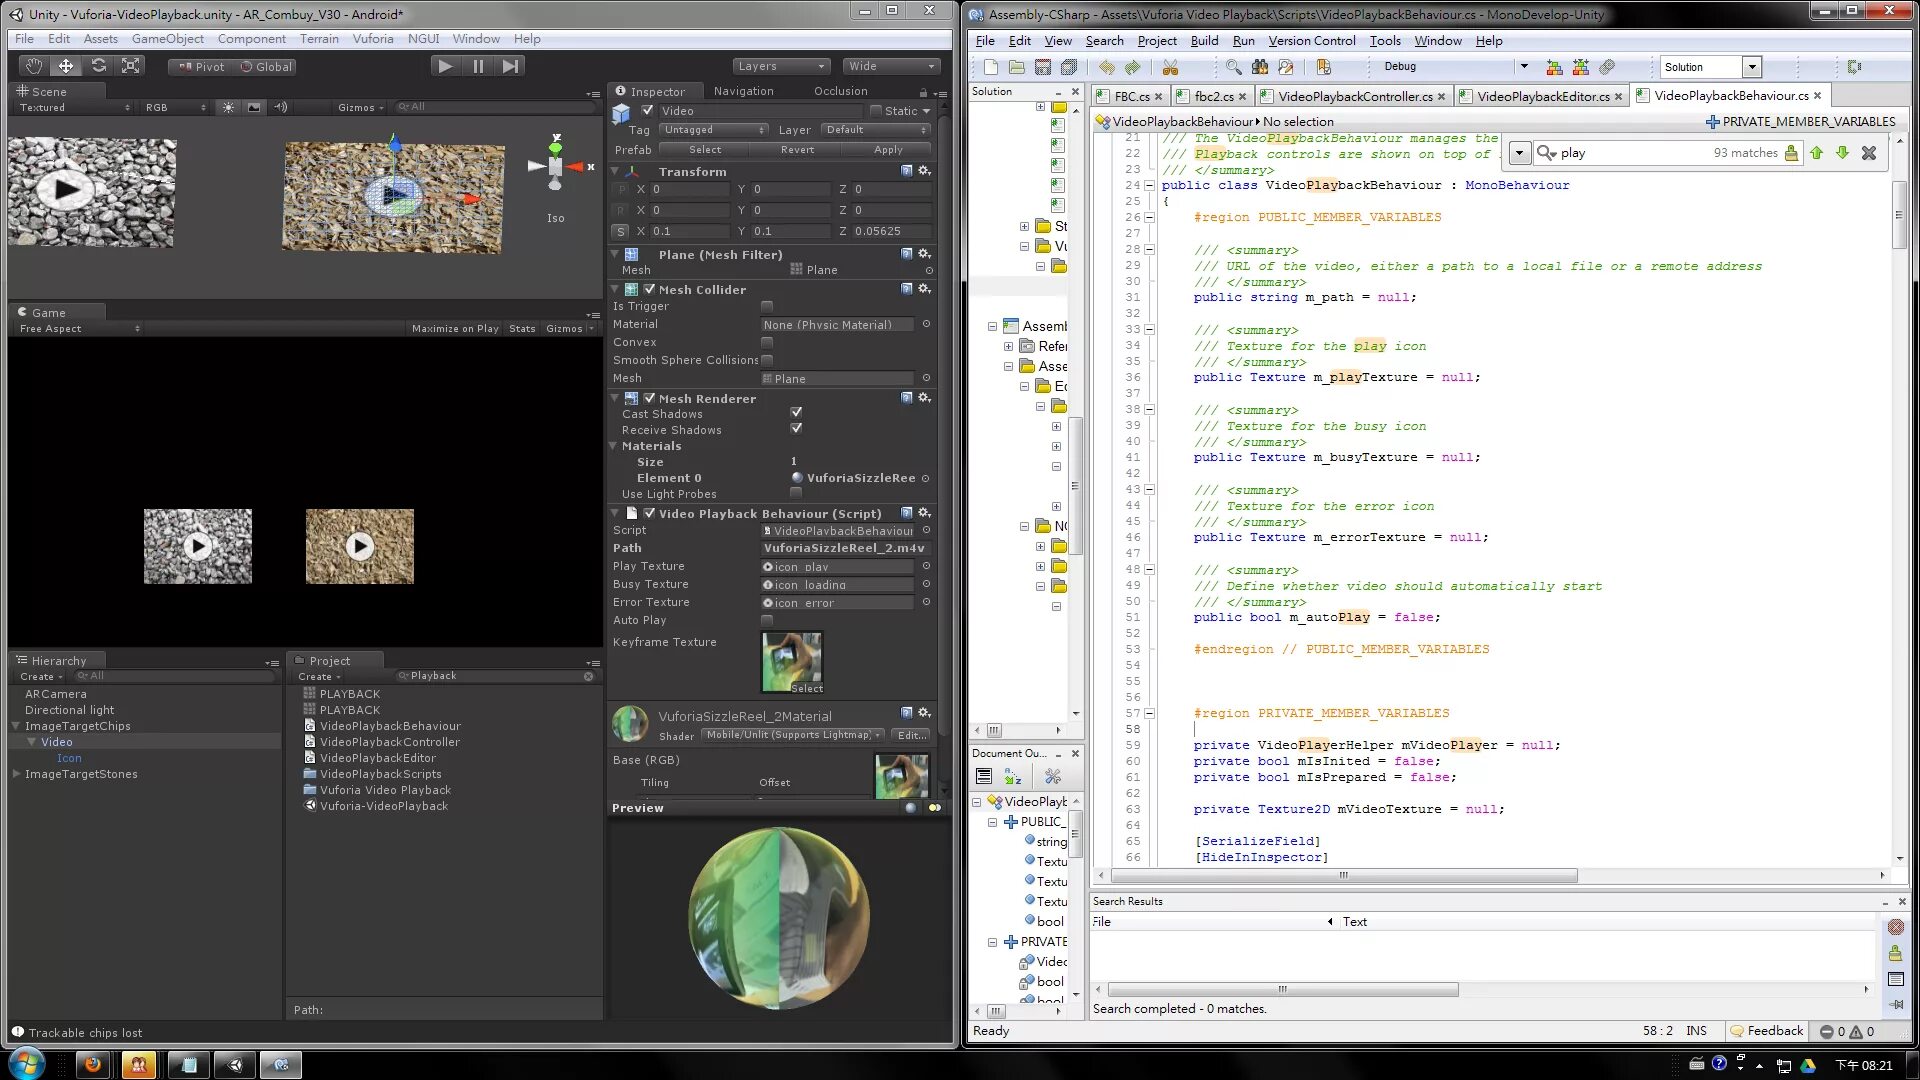Click Find in Files binoculars icon
The image size is (1920, 1080).
(1259, 67)
